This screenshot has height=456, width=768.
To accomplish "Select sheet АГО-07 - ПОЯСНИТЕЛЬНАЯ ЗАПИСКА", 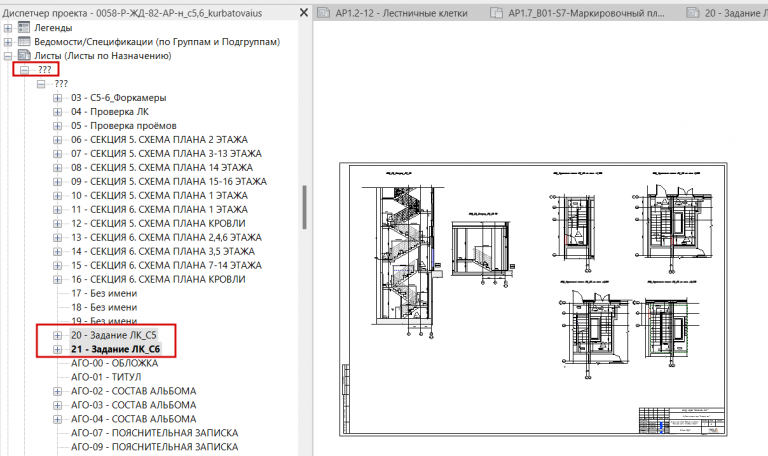I will click(154, 433).
